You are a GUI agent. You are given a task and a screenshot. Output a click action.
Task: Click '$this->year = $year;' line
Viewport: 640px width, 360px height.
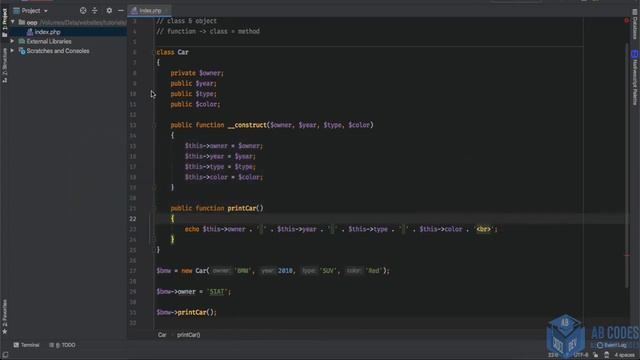[220, 156]
